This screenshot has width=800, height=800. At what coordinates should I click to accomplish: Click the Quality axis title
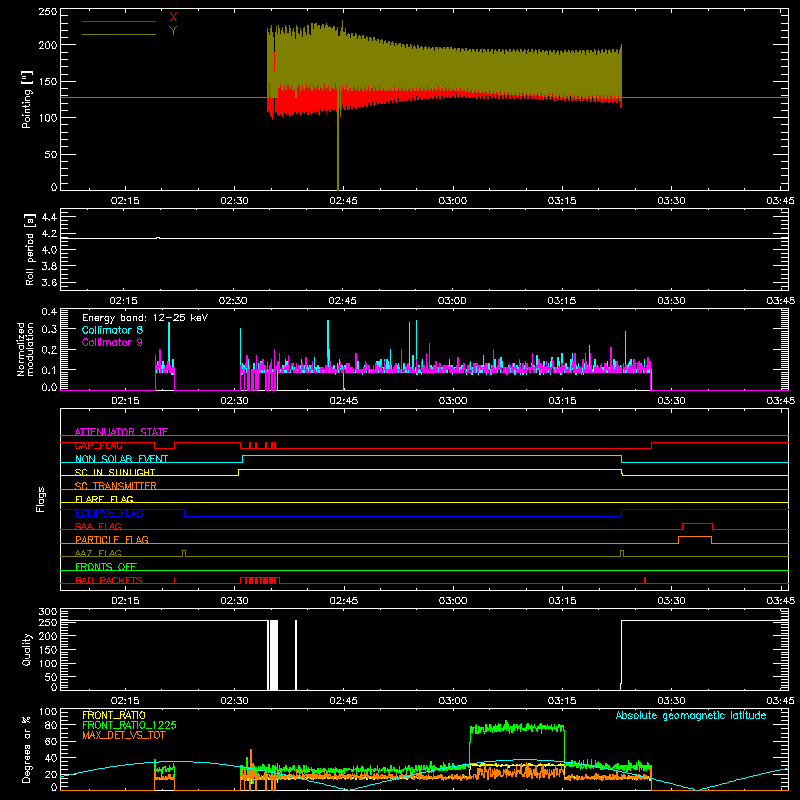point(27,649)
